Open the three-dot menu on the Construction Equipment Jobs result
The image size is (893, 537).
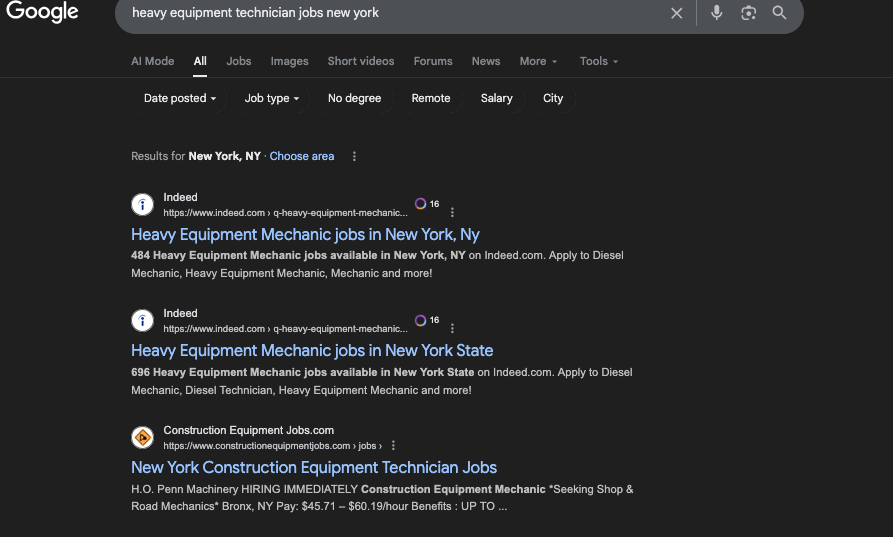393,445
